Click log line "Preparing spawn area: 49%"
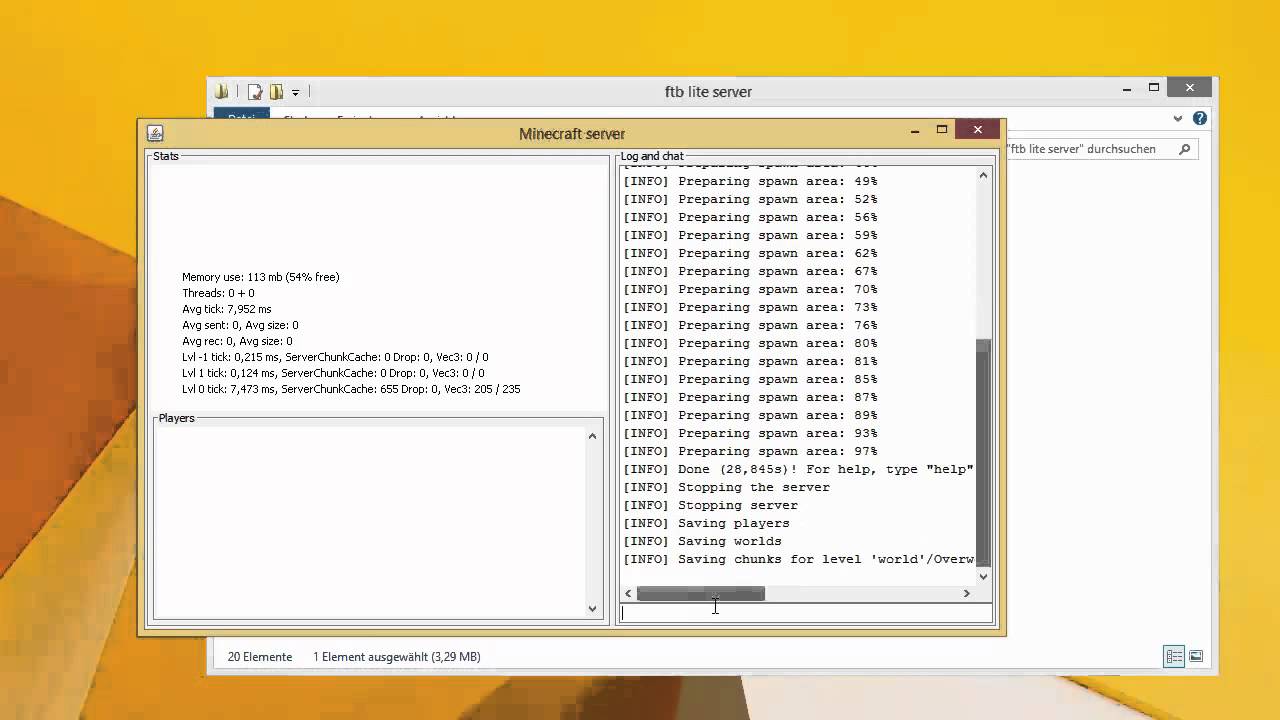The height and width of the screenshot is (720, 1280). coord(750,181)
